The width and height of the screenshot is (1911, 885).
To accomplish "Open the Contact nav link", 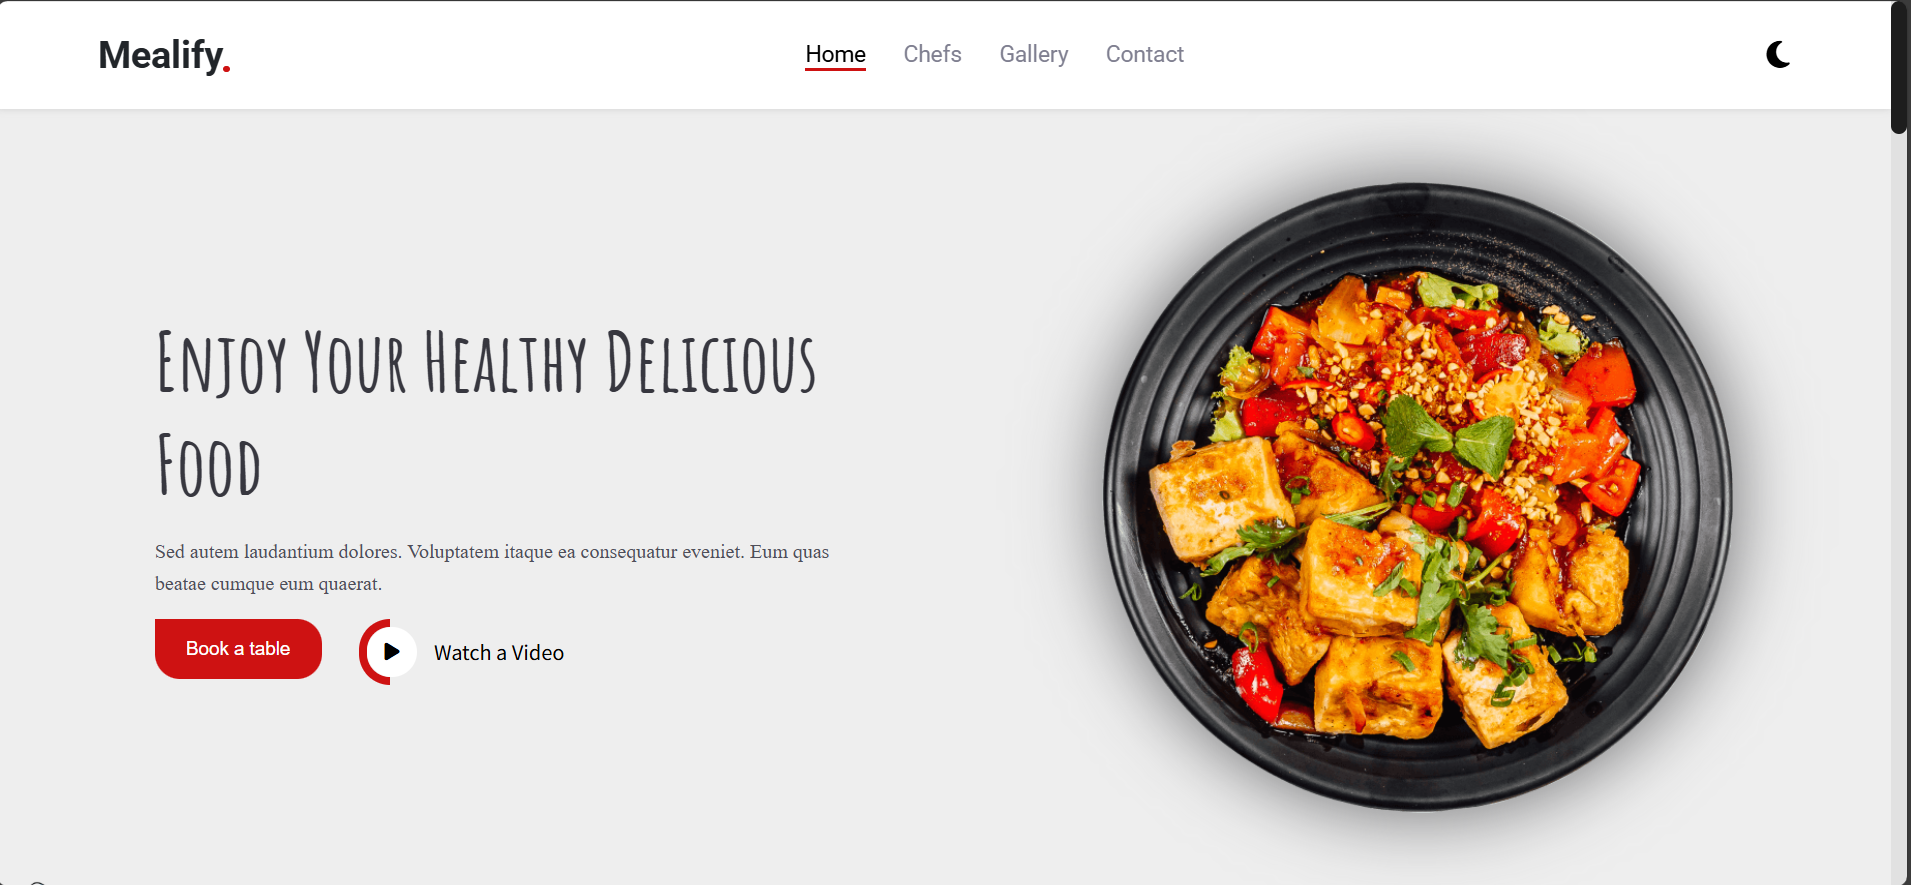I will [1144, 54].
